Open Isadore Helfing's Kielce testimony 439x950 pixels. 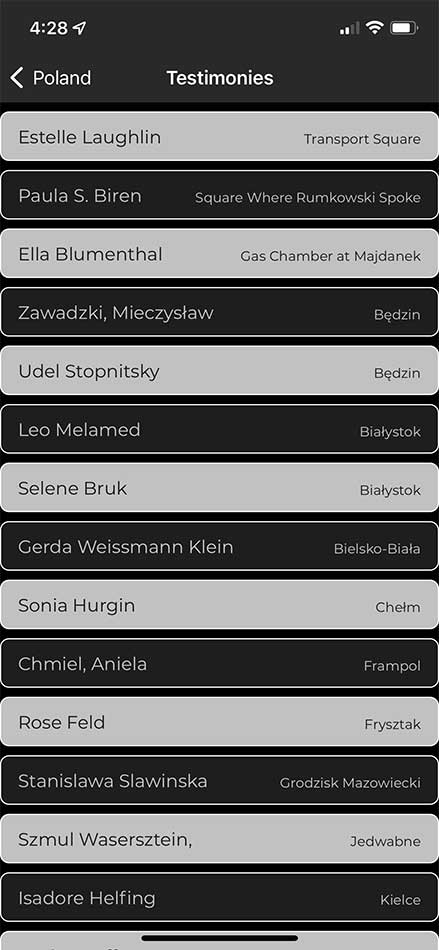pos(219,898)
